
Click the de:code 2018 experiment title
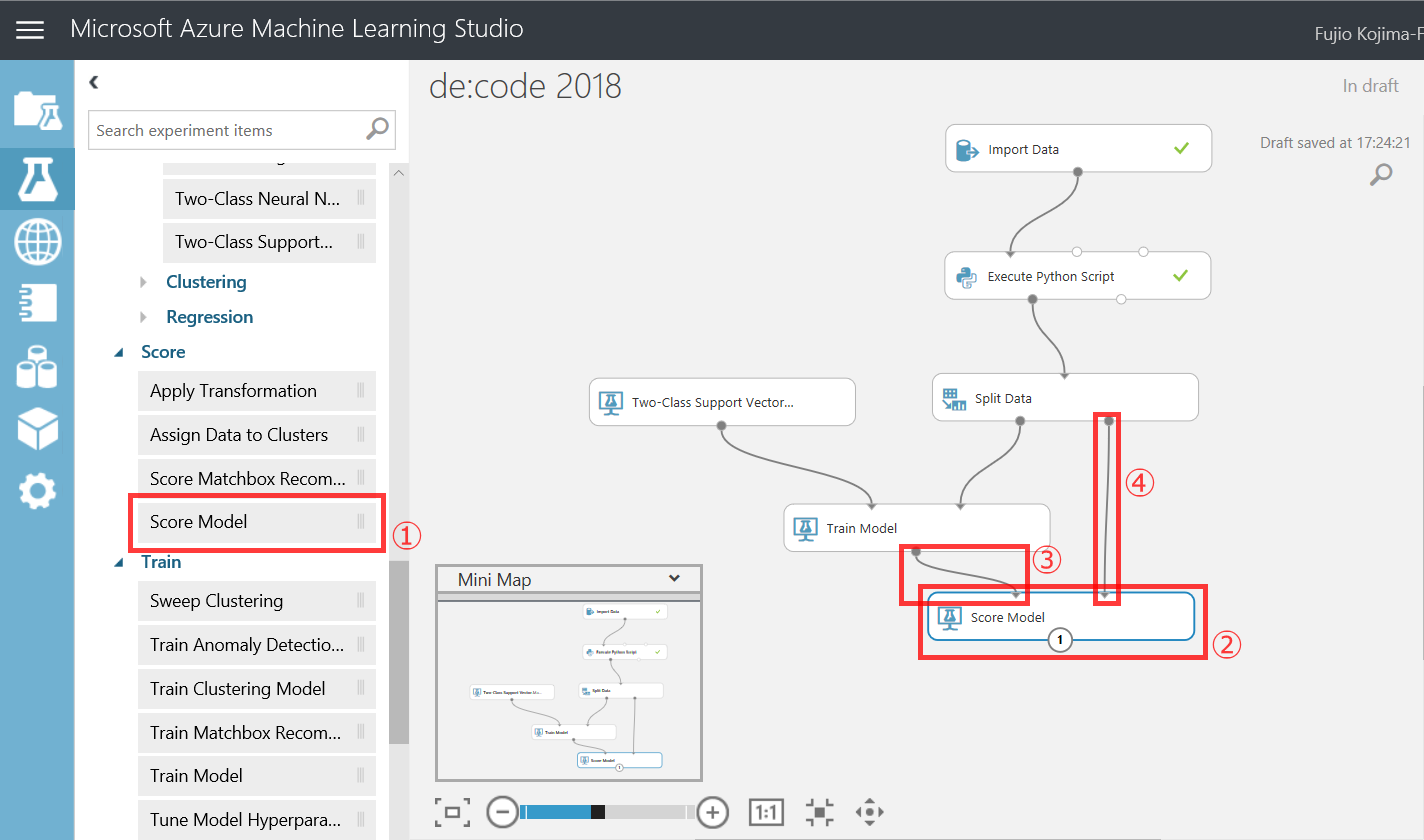tap(525, 86)
